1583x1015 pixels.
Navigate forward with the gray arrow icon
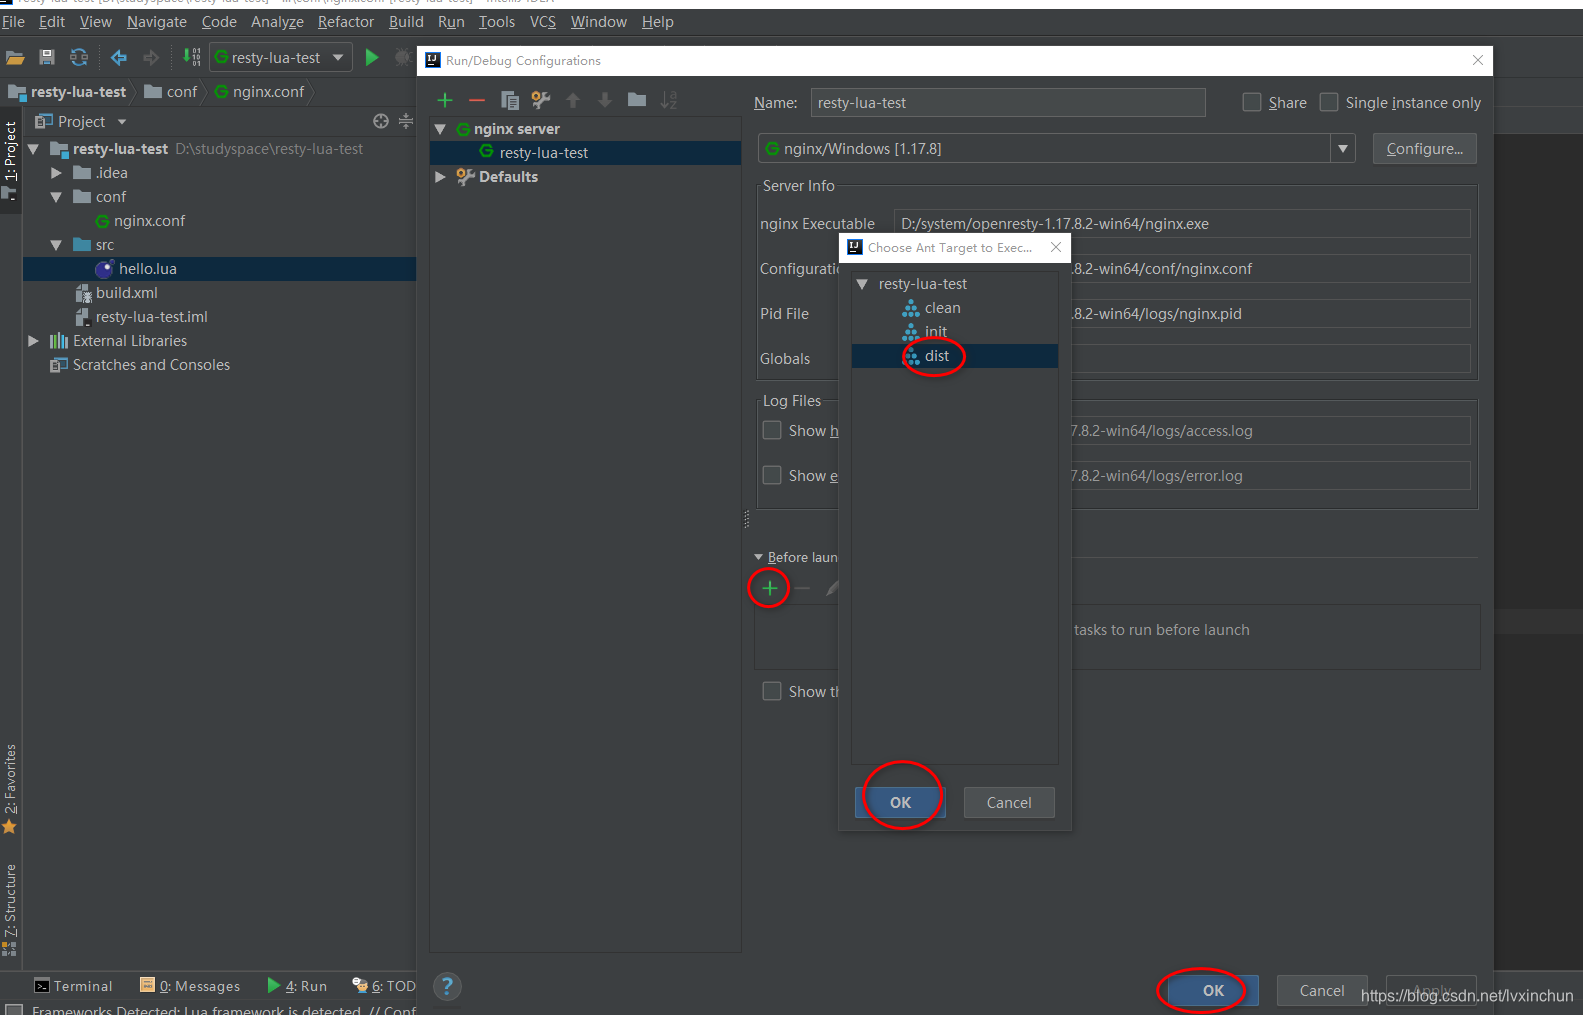pyautogui.click(x=151, y=58)
